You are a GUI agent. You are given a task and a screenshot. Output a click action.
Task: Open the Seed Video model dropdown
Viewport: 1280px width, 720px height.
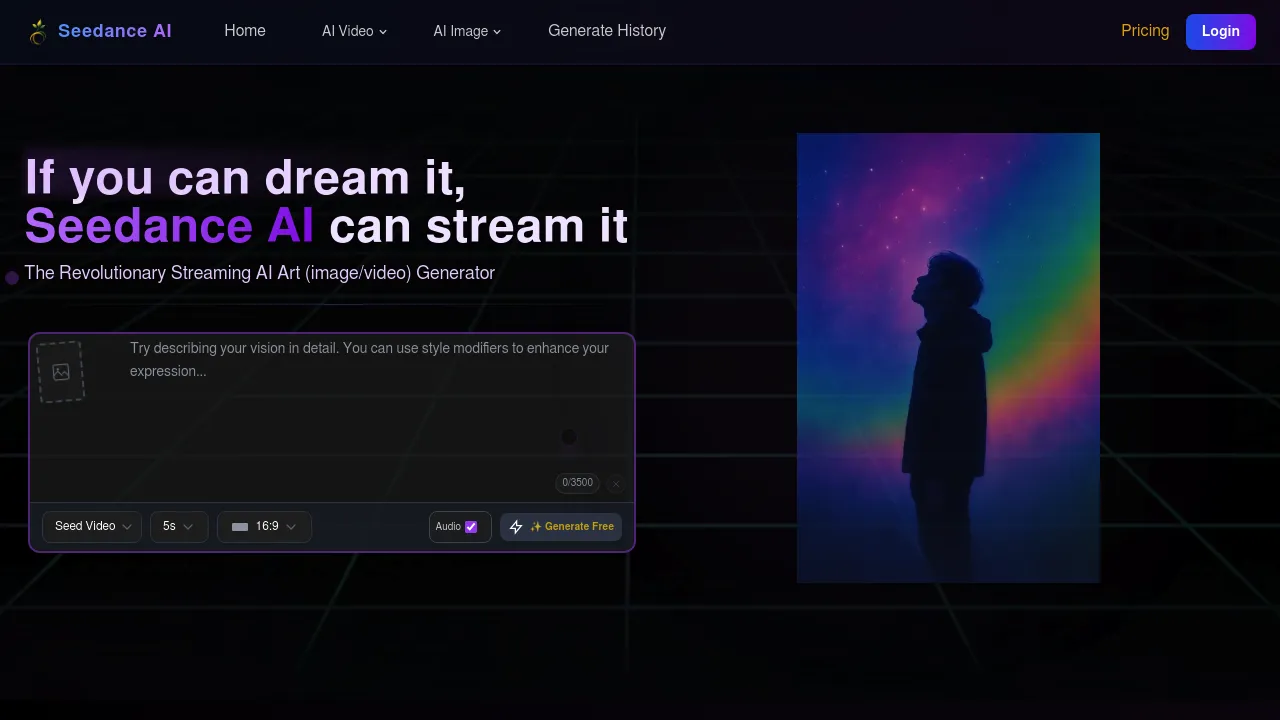pyautogui.click(x=92, y=527)
